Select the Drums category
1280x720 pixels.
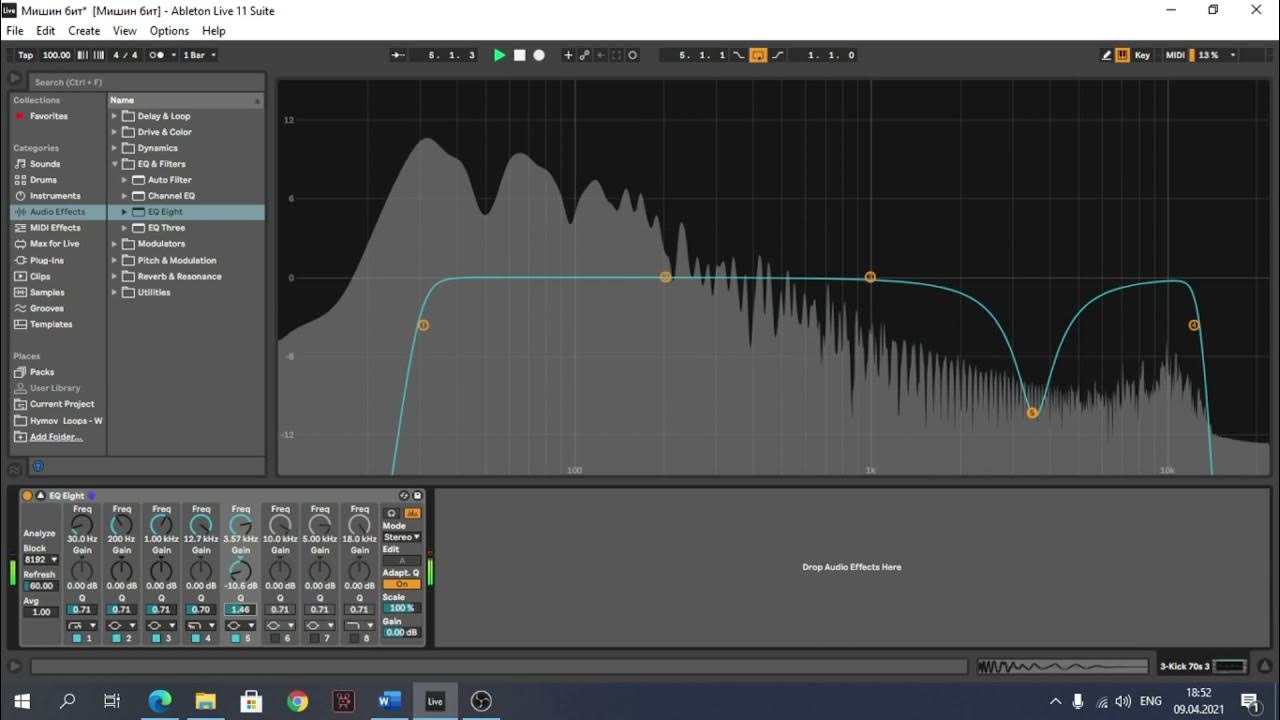(x=43, y=180)
